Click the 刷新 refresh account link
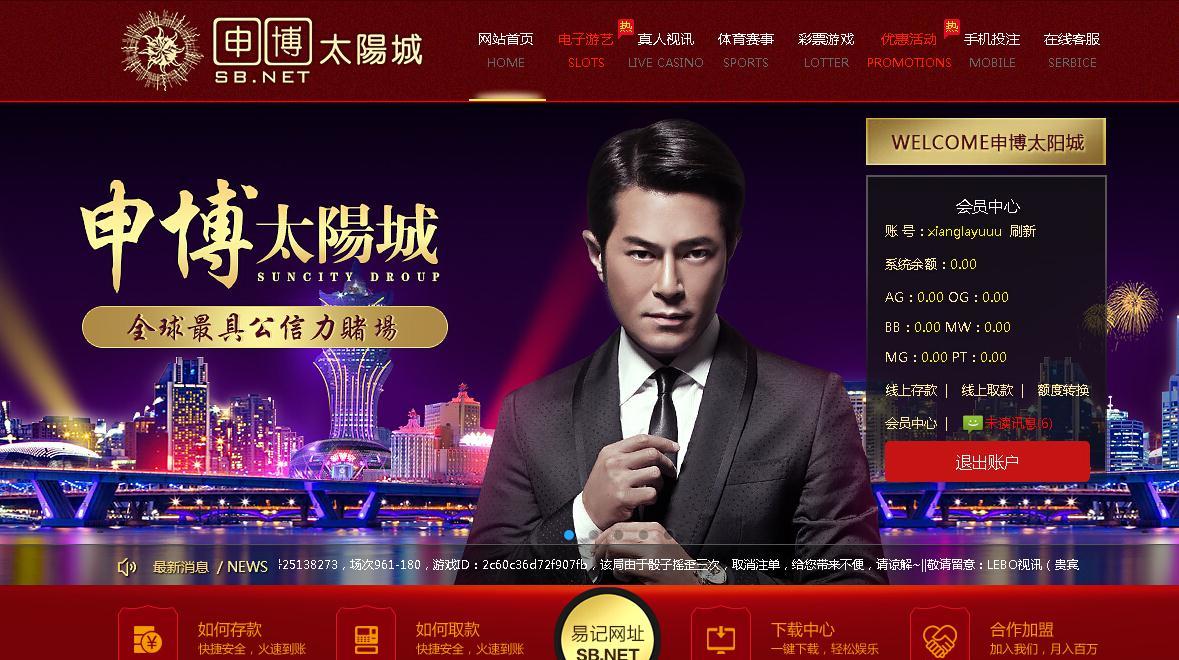1179x660 pixels. coord(1023,232)
